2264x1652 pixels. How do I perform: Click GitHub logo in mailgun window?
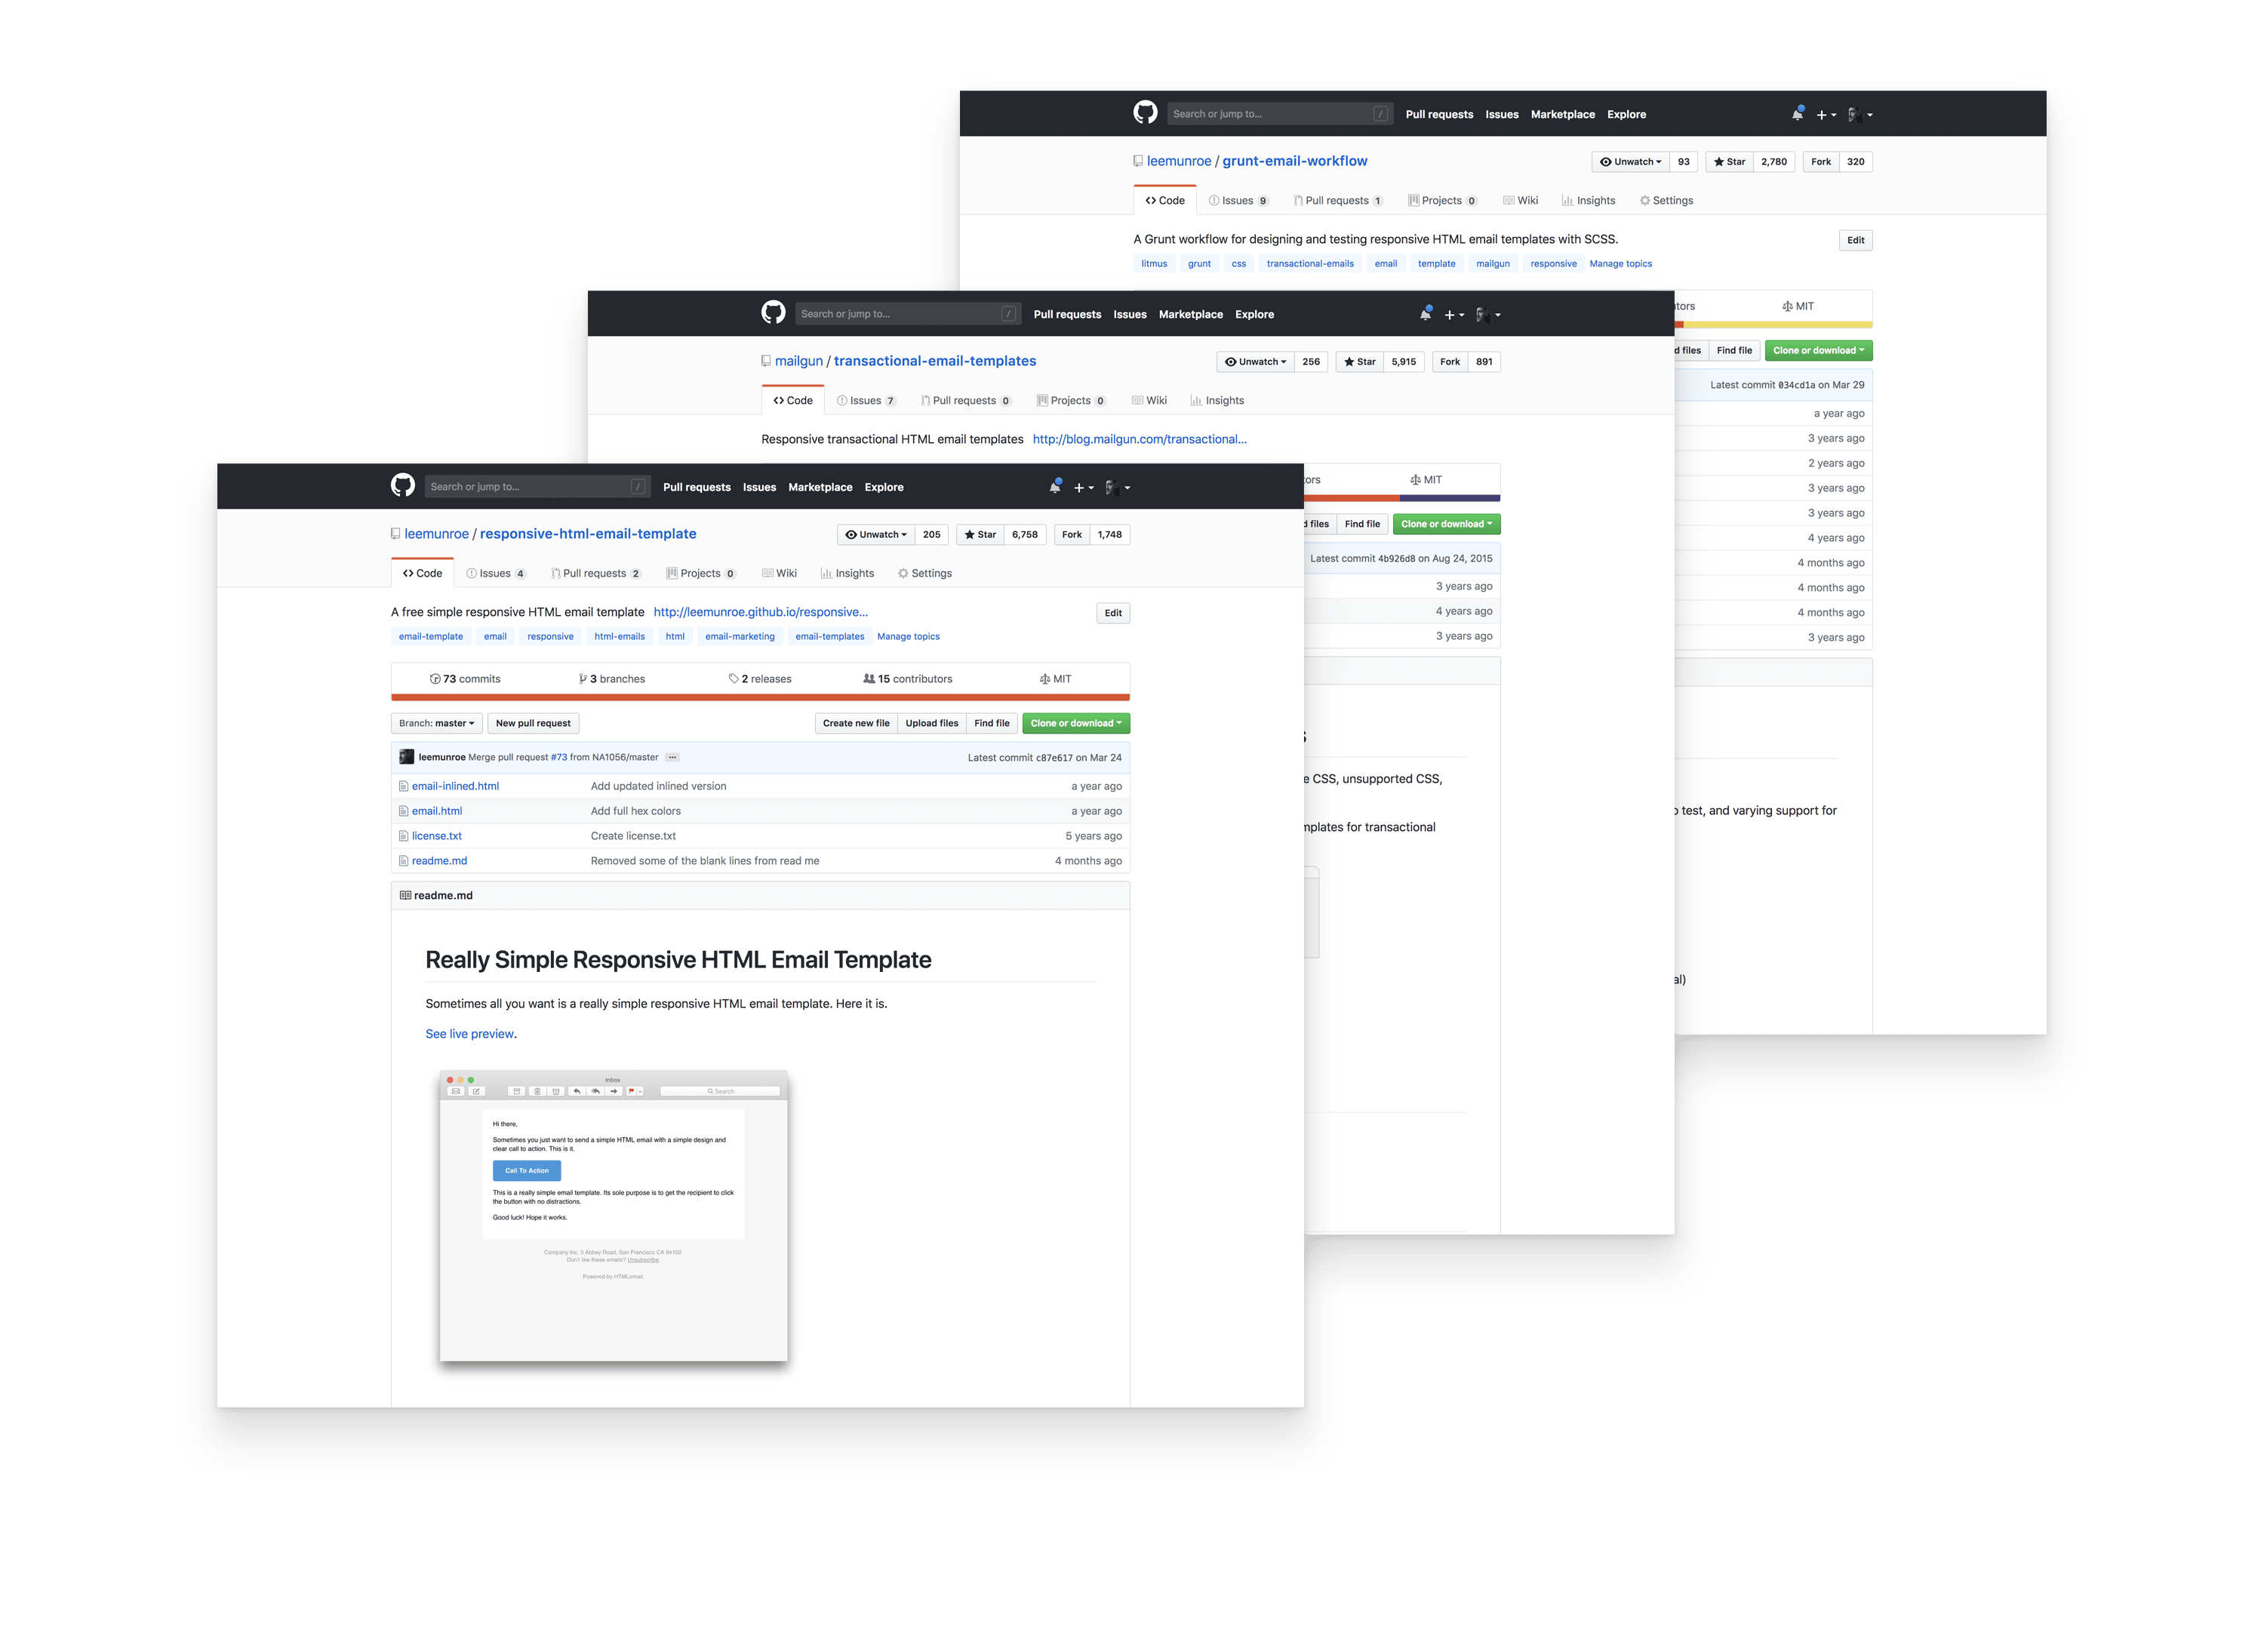coord(773,313)
